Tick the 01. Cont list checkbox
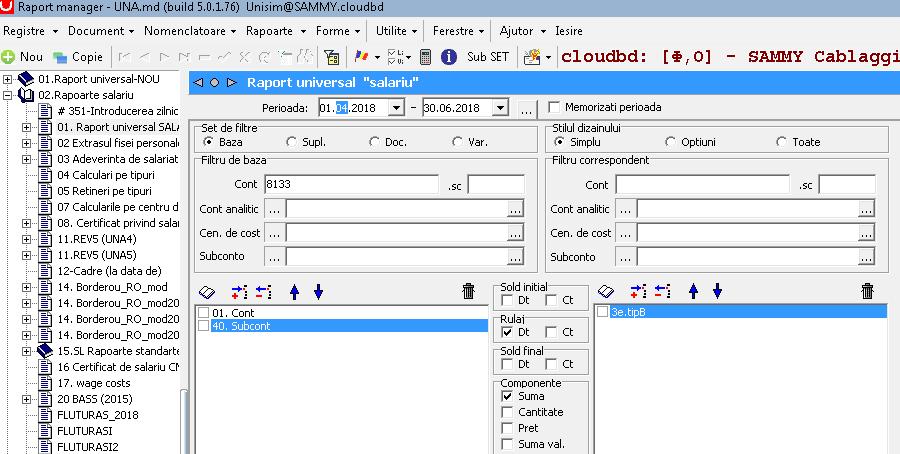 (x=203, y=313)
